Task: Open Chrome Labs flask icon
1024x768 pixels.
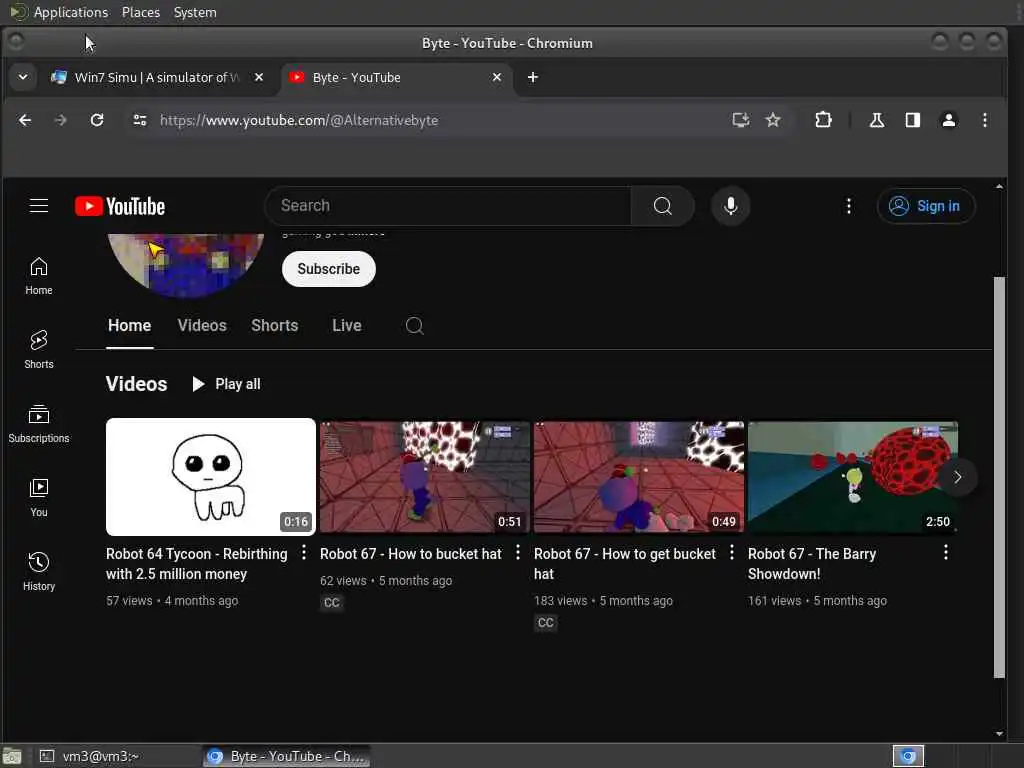Action: point(876,120)
